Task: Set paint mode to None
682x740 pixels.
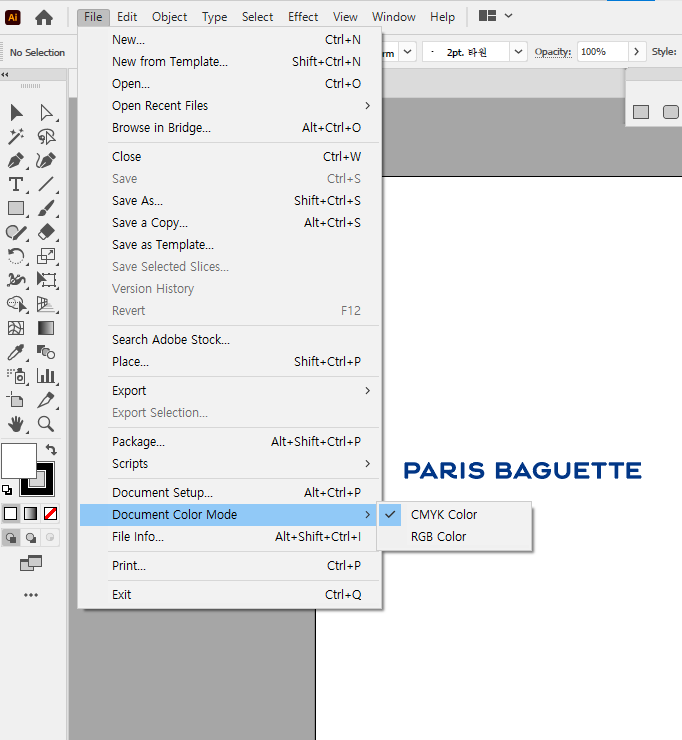Action: click(x=51, y=513)
